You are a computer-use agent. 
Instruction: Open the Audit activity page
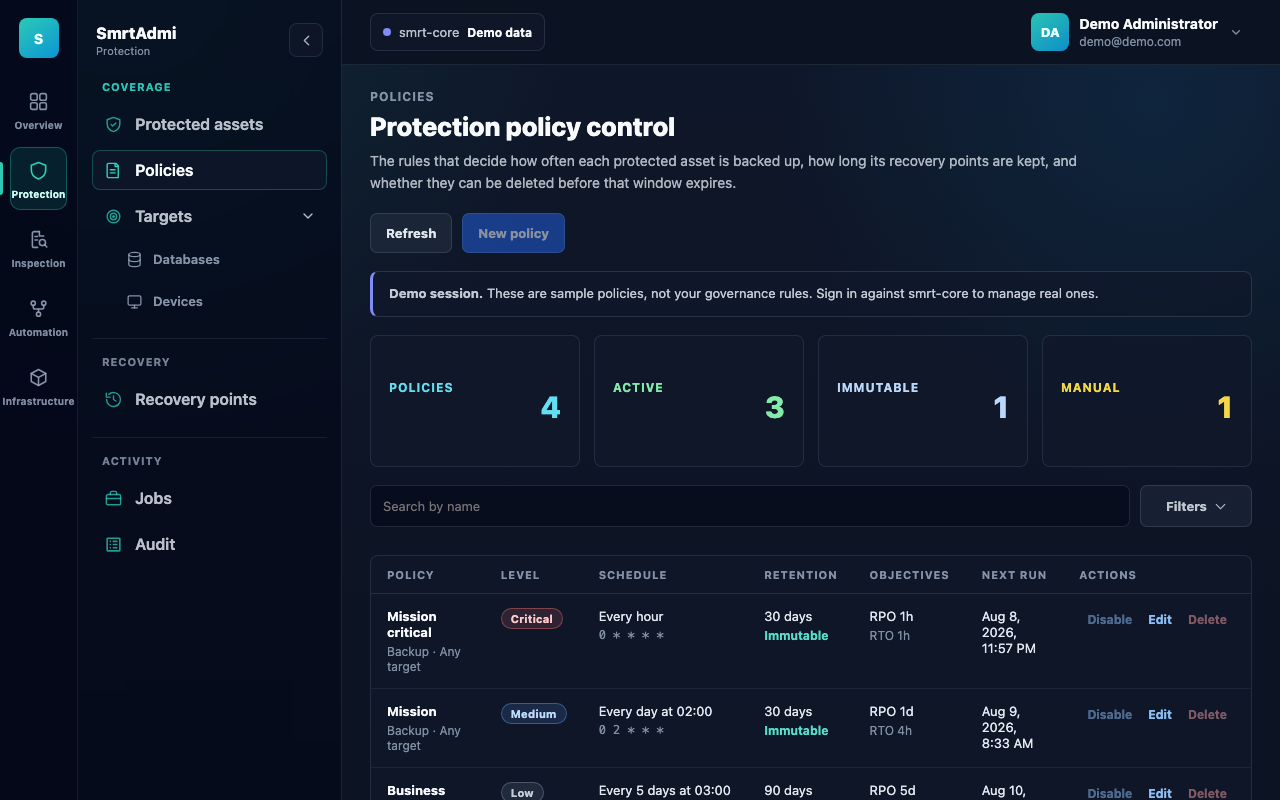[209, 545]
